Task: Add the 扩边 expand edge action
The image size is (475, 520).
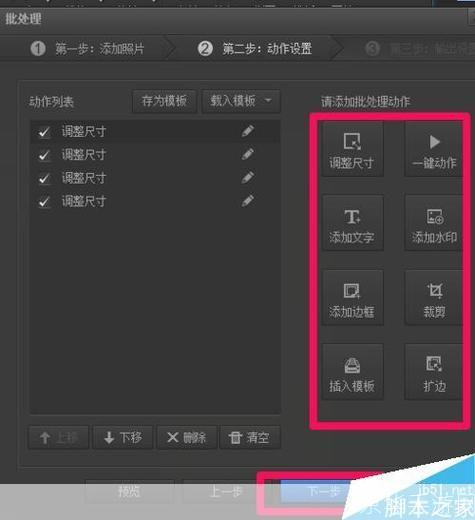Action: (x=433, y=372)
